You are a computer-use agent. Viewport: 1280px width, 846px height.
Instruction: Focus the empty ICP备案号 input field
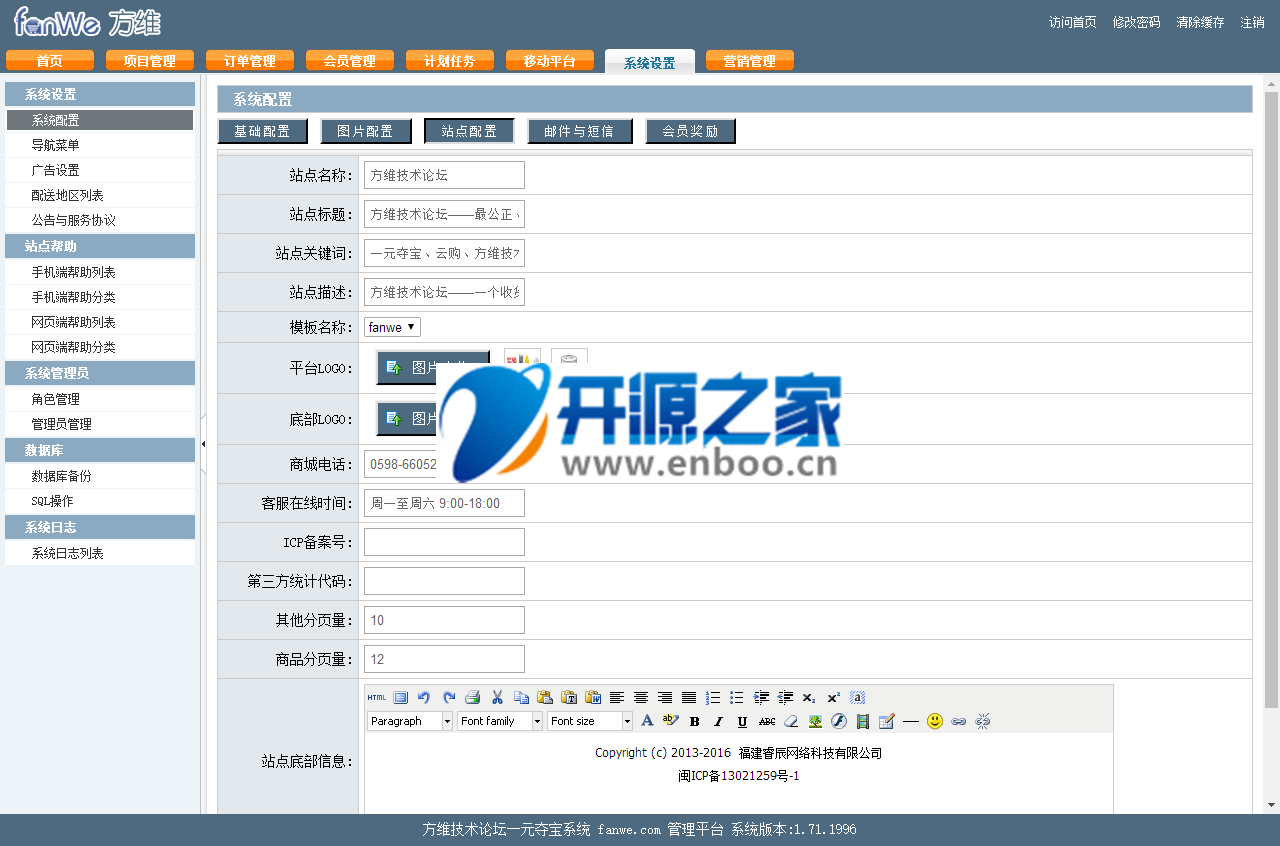coord(444,542)
